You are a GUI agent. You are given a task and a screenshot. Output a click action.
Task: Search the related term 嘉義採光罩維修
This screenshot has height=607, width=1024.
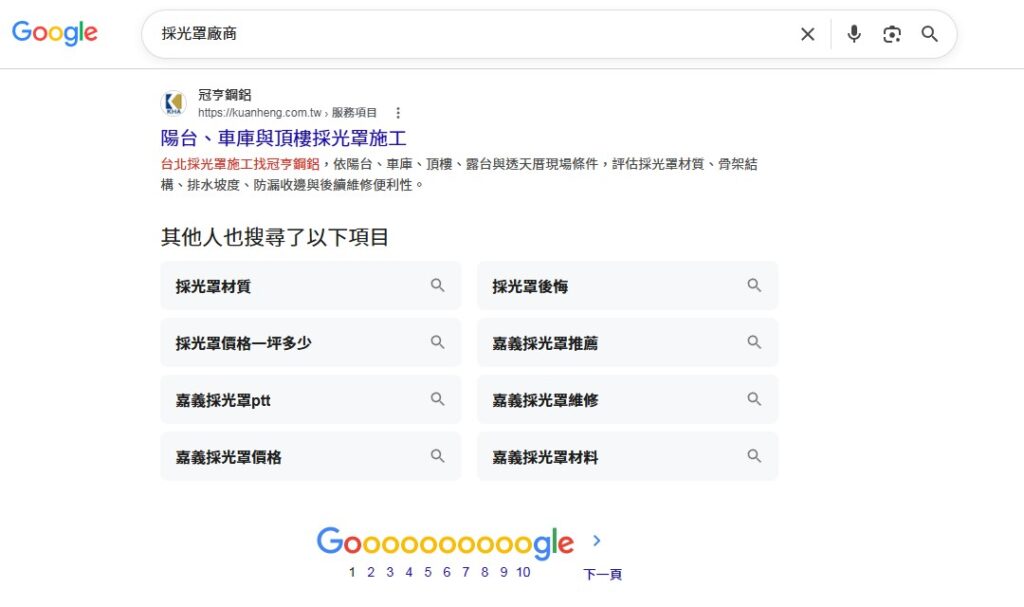628,399
